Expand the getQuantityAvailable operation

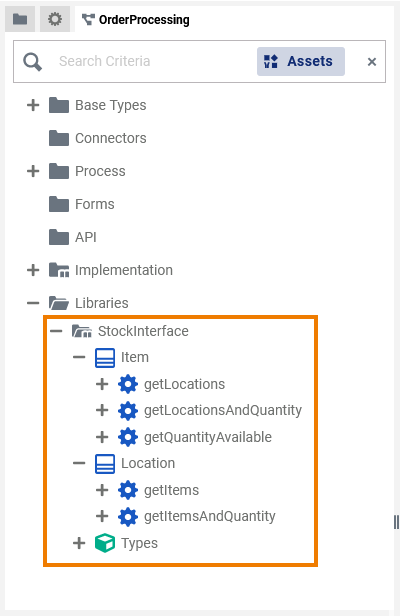pos(102,437)
